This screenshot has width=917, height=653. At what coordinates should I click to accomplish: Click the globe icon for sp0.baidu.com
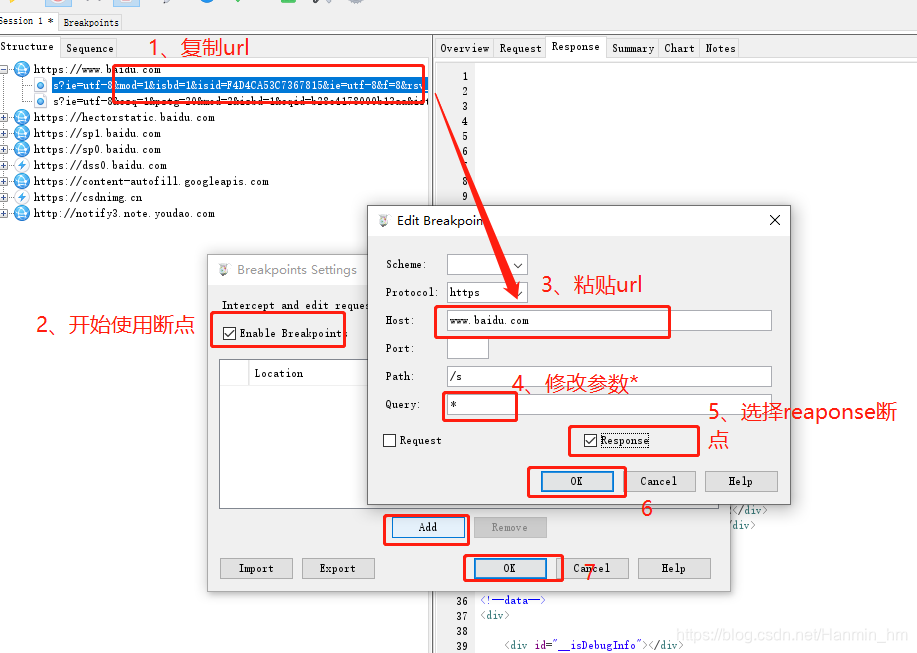pos(22,149)
